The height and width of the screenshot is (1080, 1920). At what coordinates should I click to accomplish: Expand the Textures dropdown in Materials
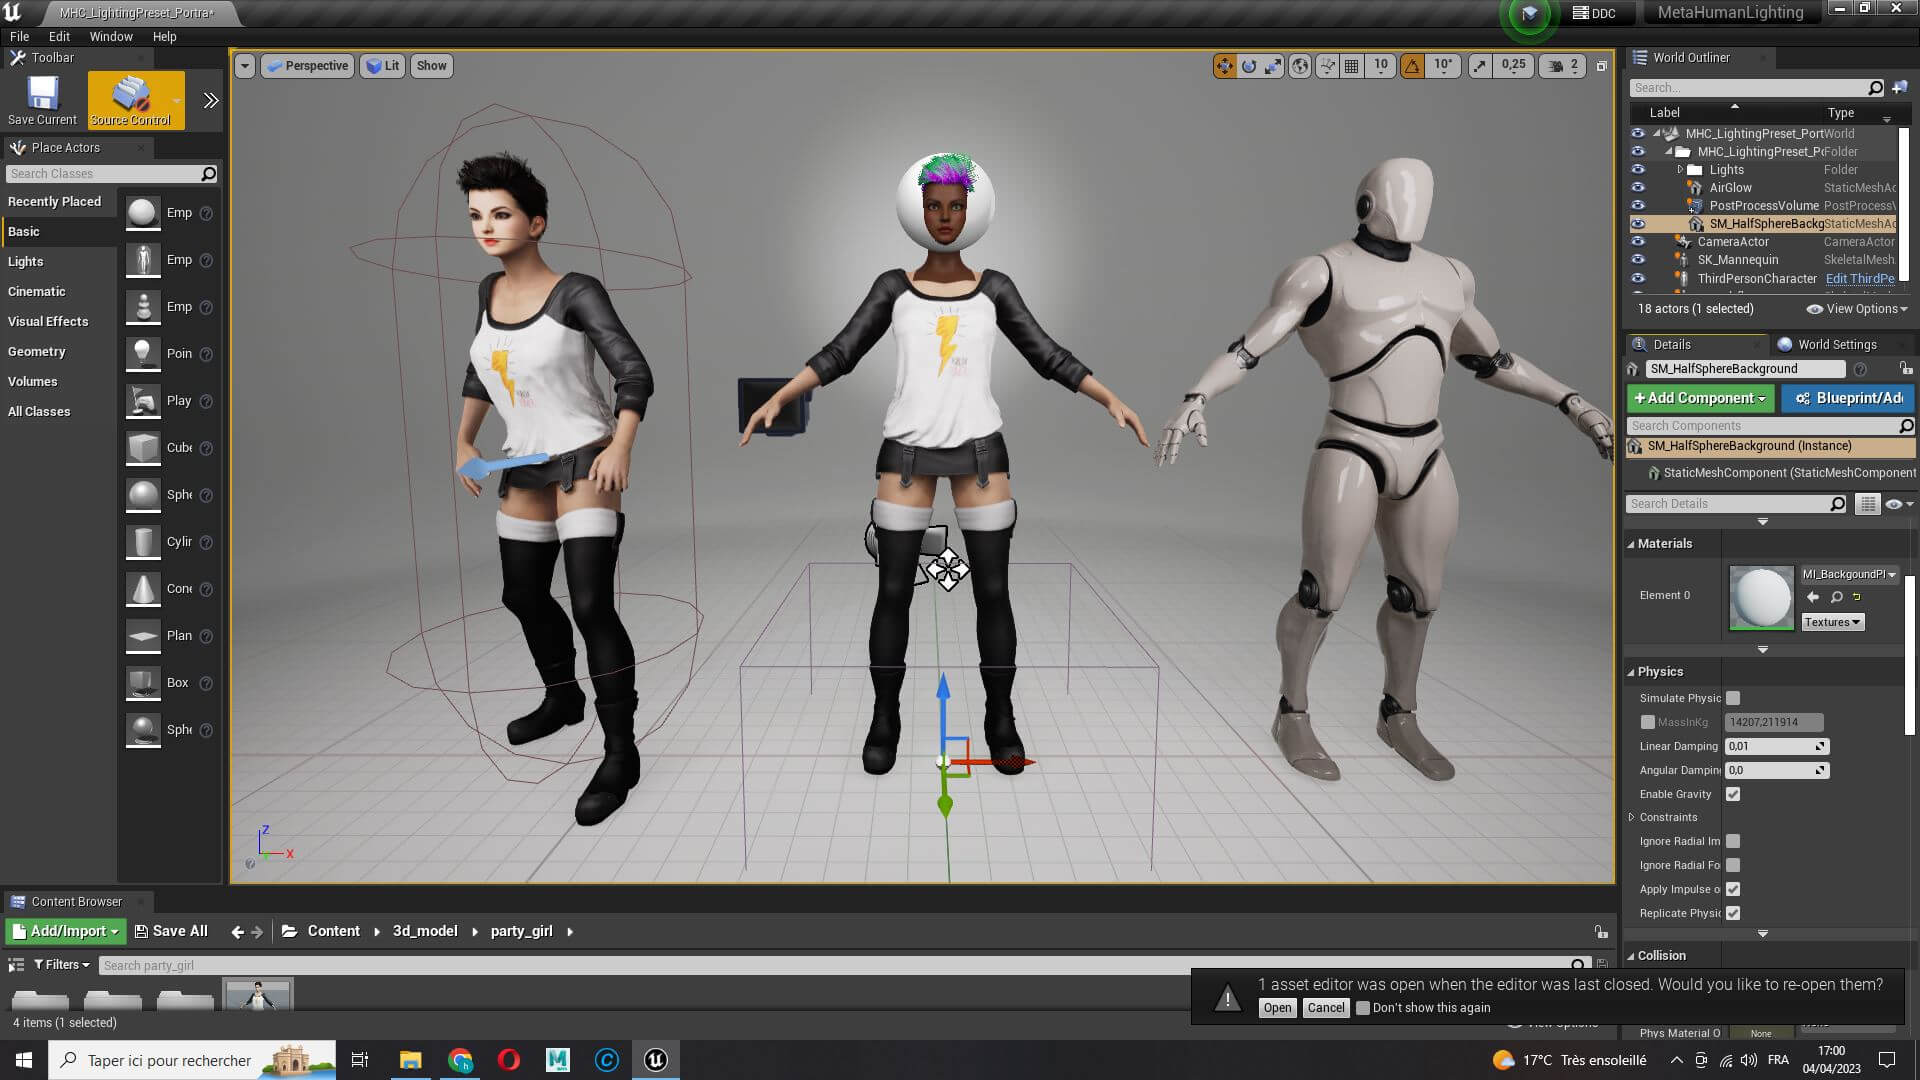(x=1832, y=622)
